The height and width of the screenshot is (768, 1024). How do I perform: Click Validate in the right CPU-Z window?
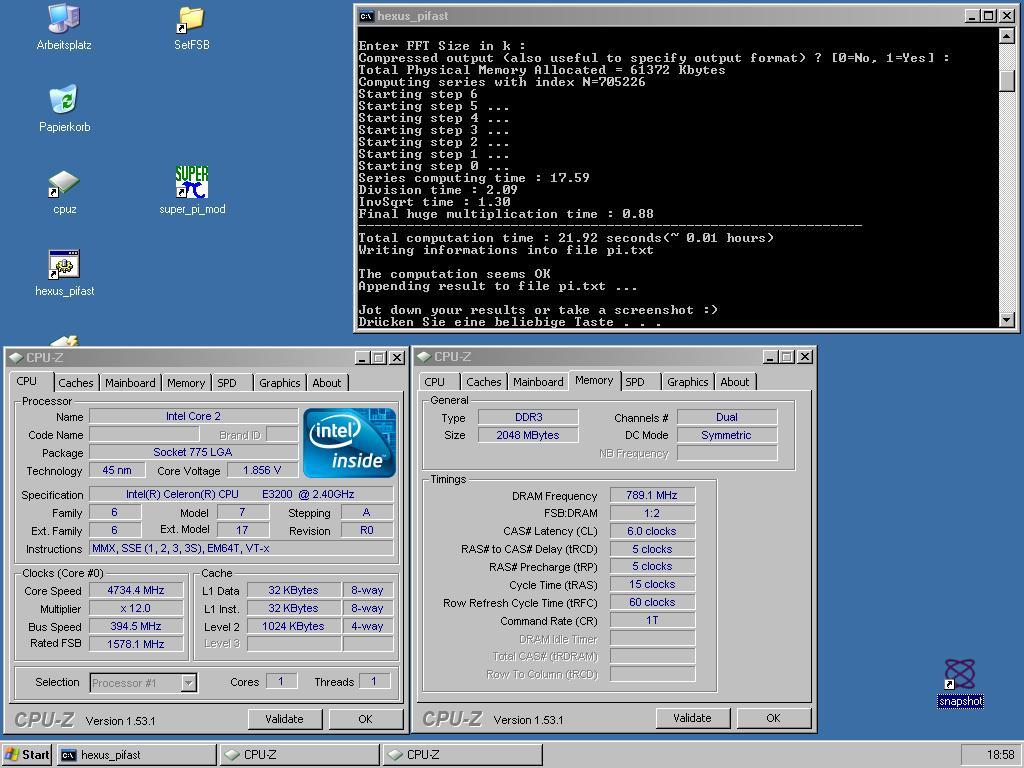point(692,718)
